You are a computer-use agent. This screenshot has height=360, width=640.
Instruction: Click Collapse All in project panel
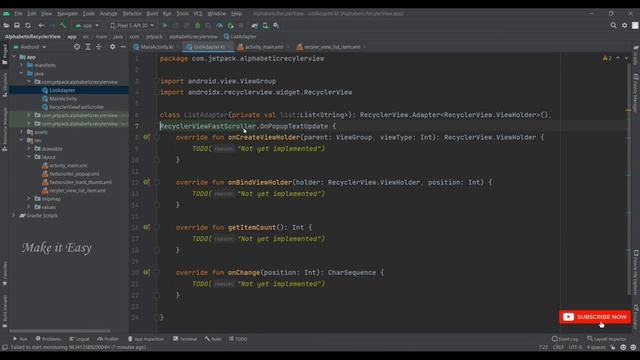98,47
